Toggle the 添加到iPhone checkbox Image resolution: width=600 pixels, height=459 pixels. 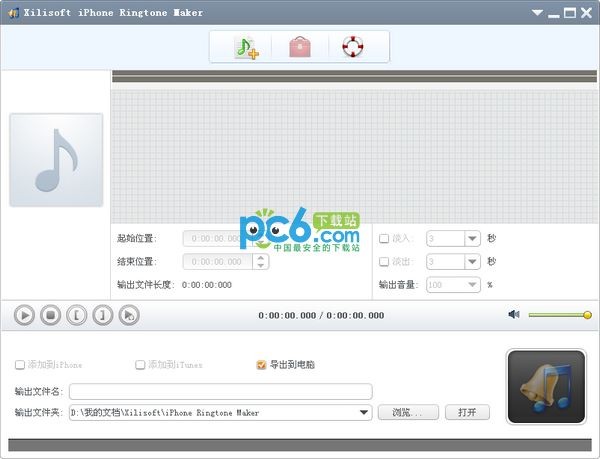[20, 365]
